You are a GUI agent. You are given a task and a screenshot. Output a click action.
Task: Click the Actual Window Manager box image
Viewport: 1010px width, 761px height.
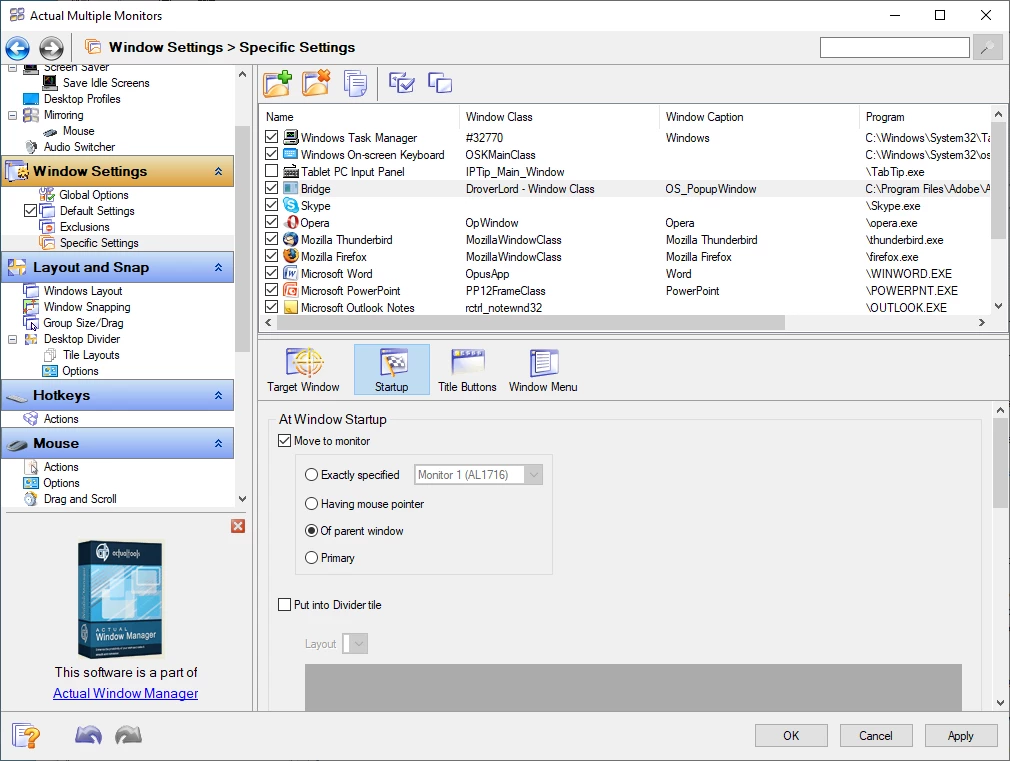click(120, 599)
